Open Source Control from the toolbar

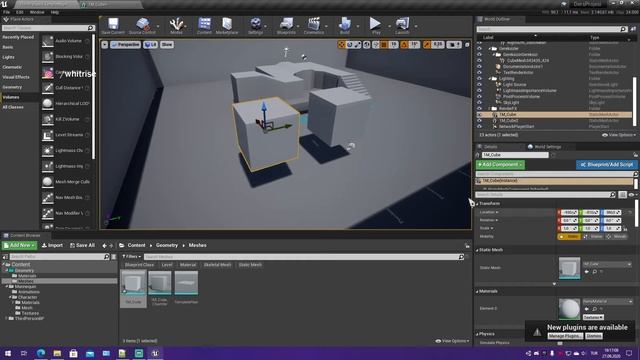click(x=142, y=25)
